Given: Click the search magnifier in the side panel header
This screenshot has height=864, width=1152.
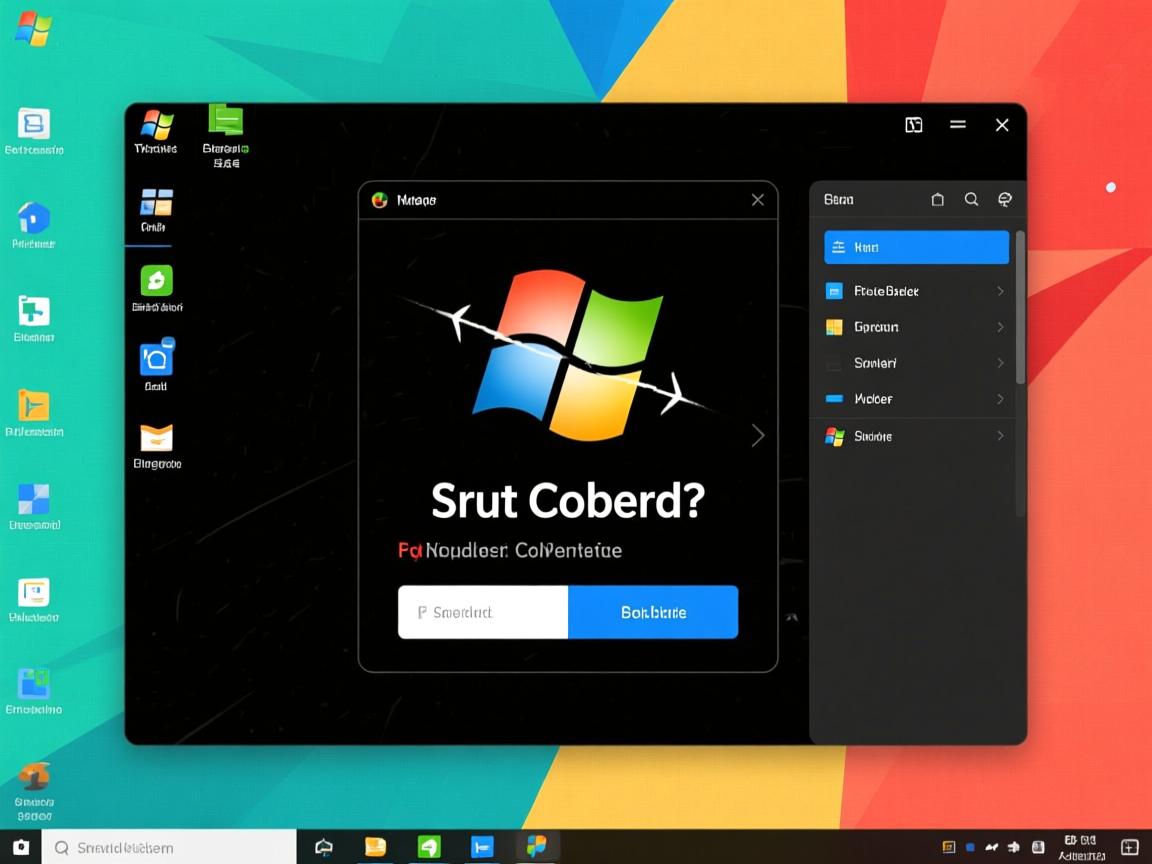Looking at the screenshot, I should pos(971,199).
